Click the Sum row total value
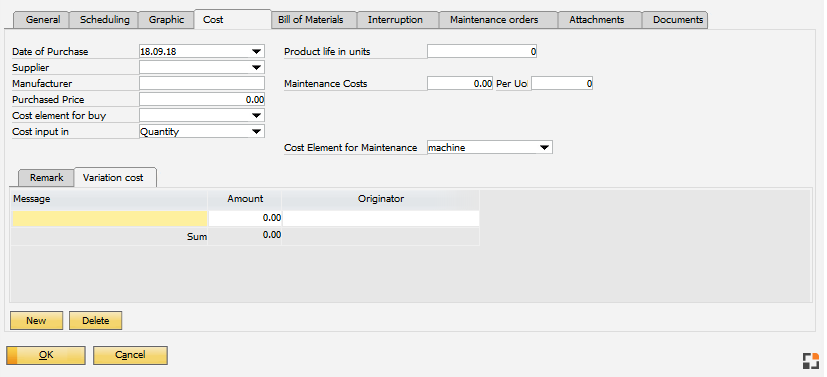The image size is (827, 377). click(272, 235)
